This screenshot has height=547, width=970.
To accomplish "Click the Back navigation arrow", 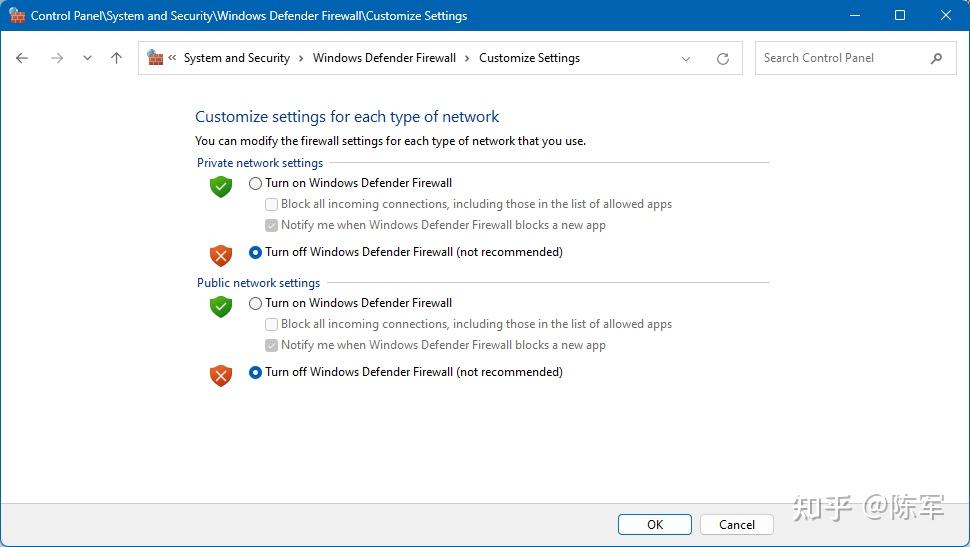I will tap(22, 58).
